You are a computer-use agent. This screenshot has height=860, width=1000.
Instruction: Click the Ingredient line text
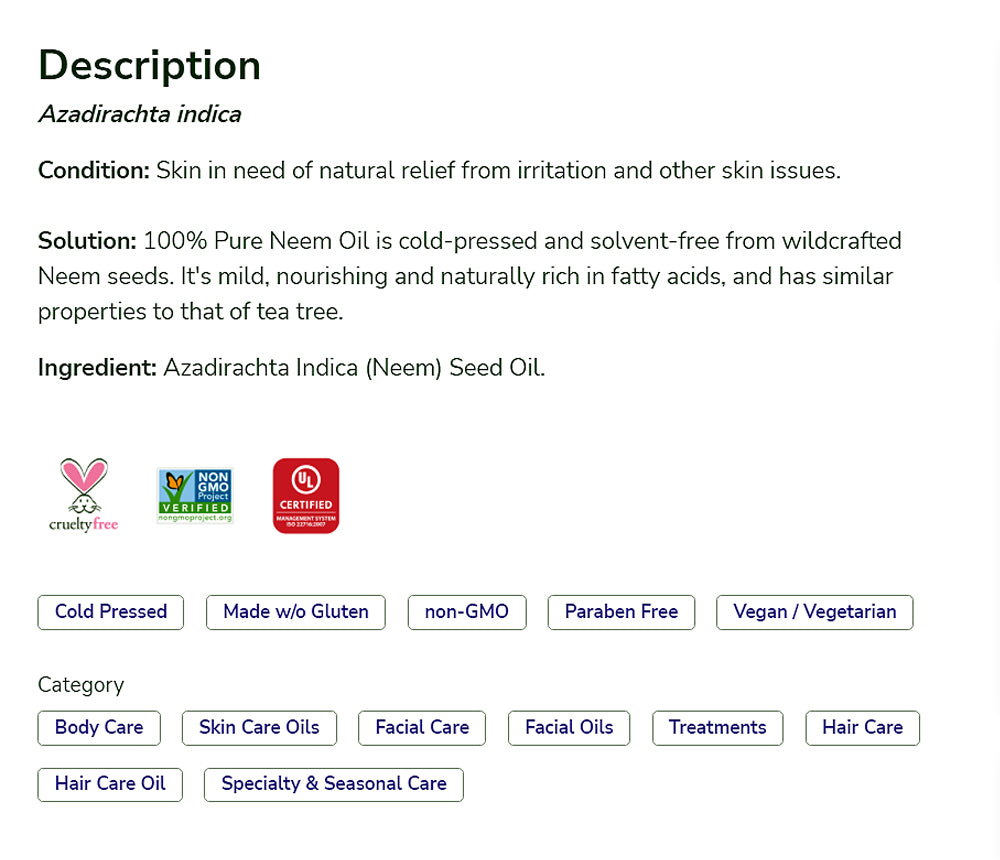click(x=291, y=368)
